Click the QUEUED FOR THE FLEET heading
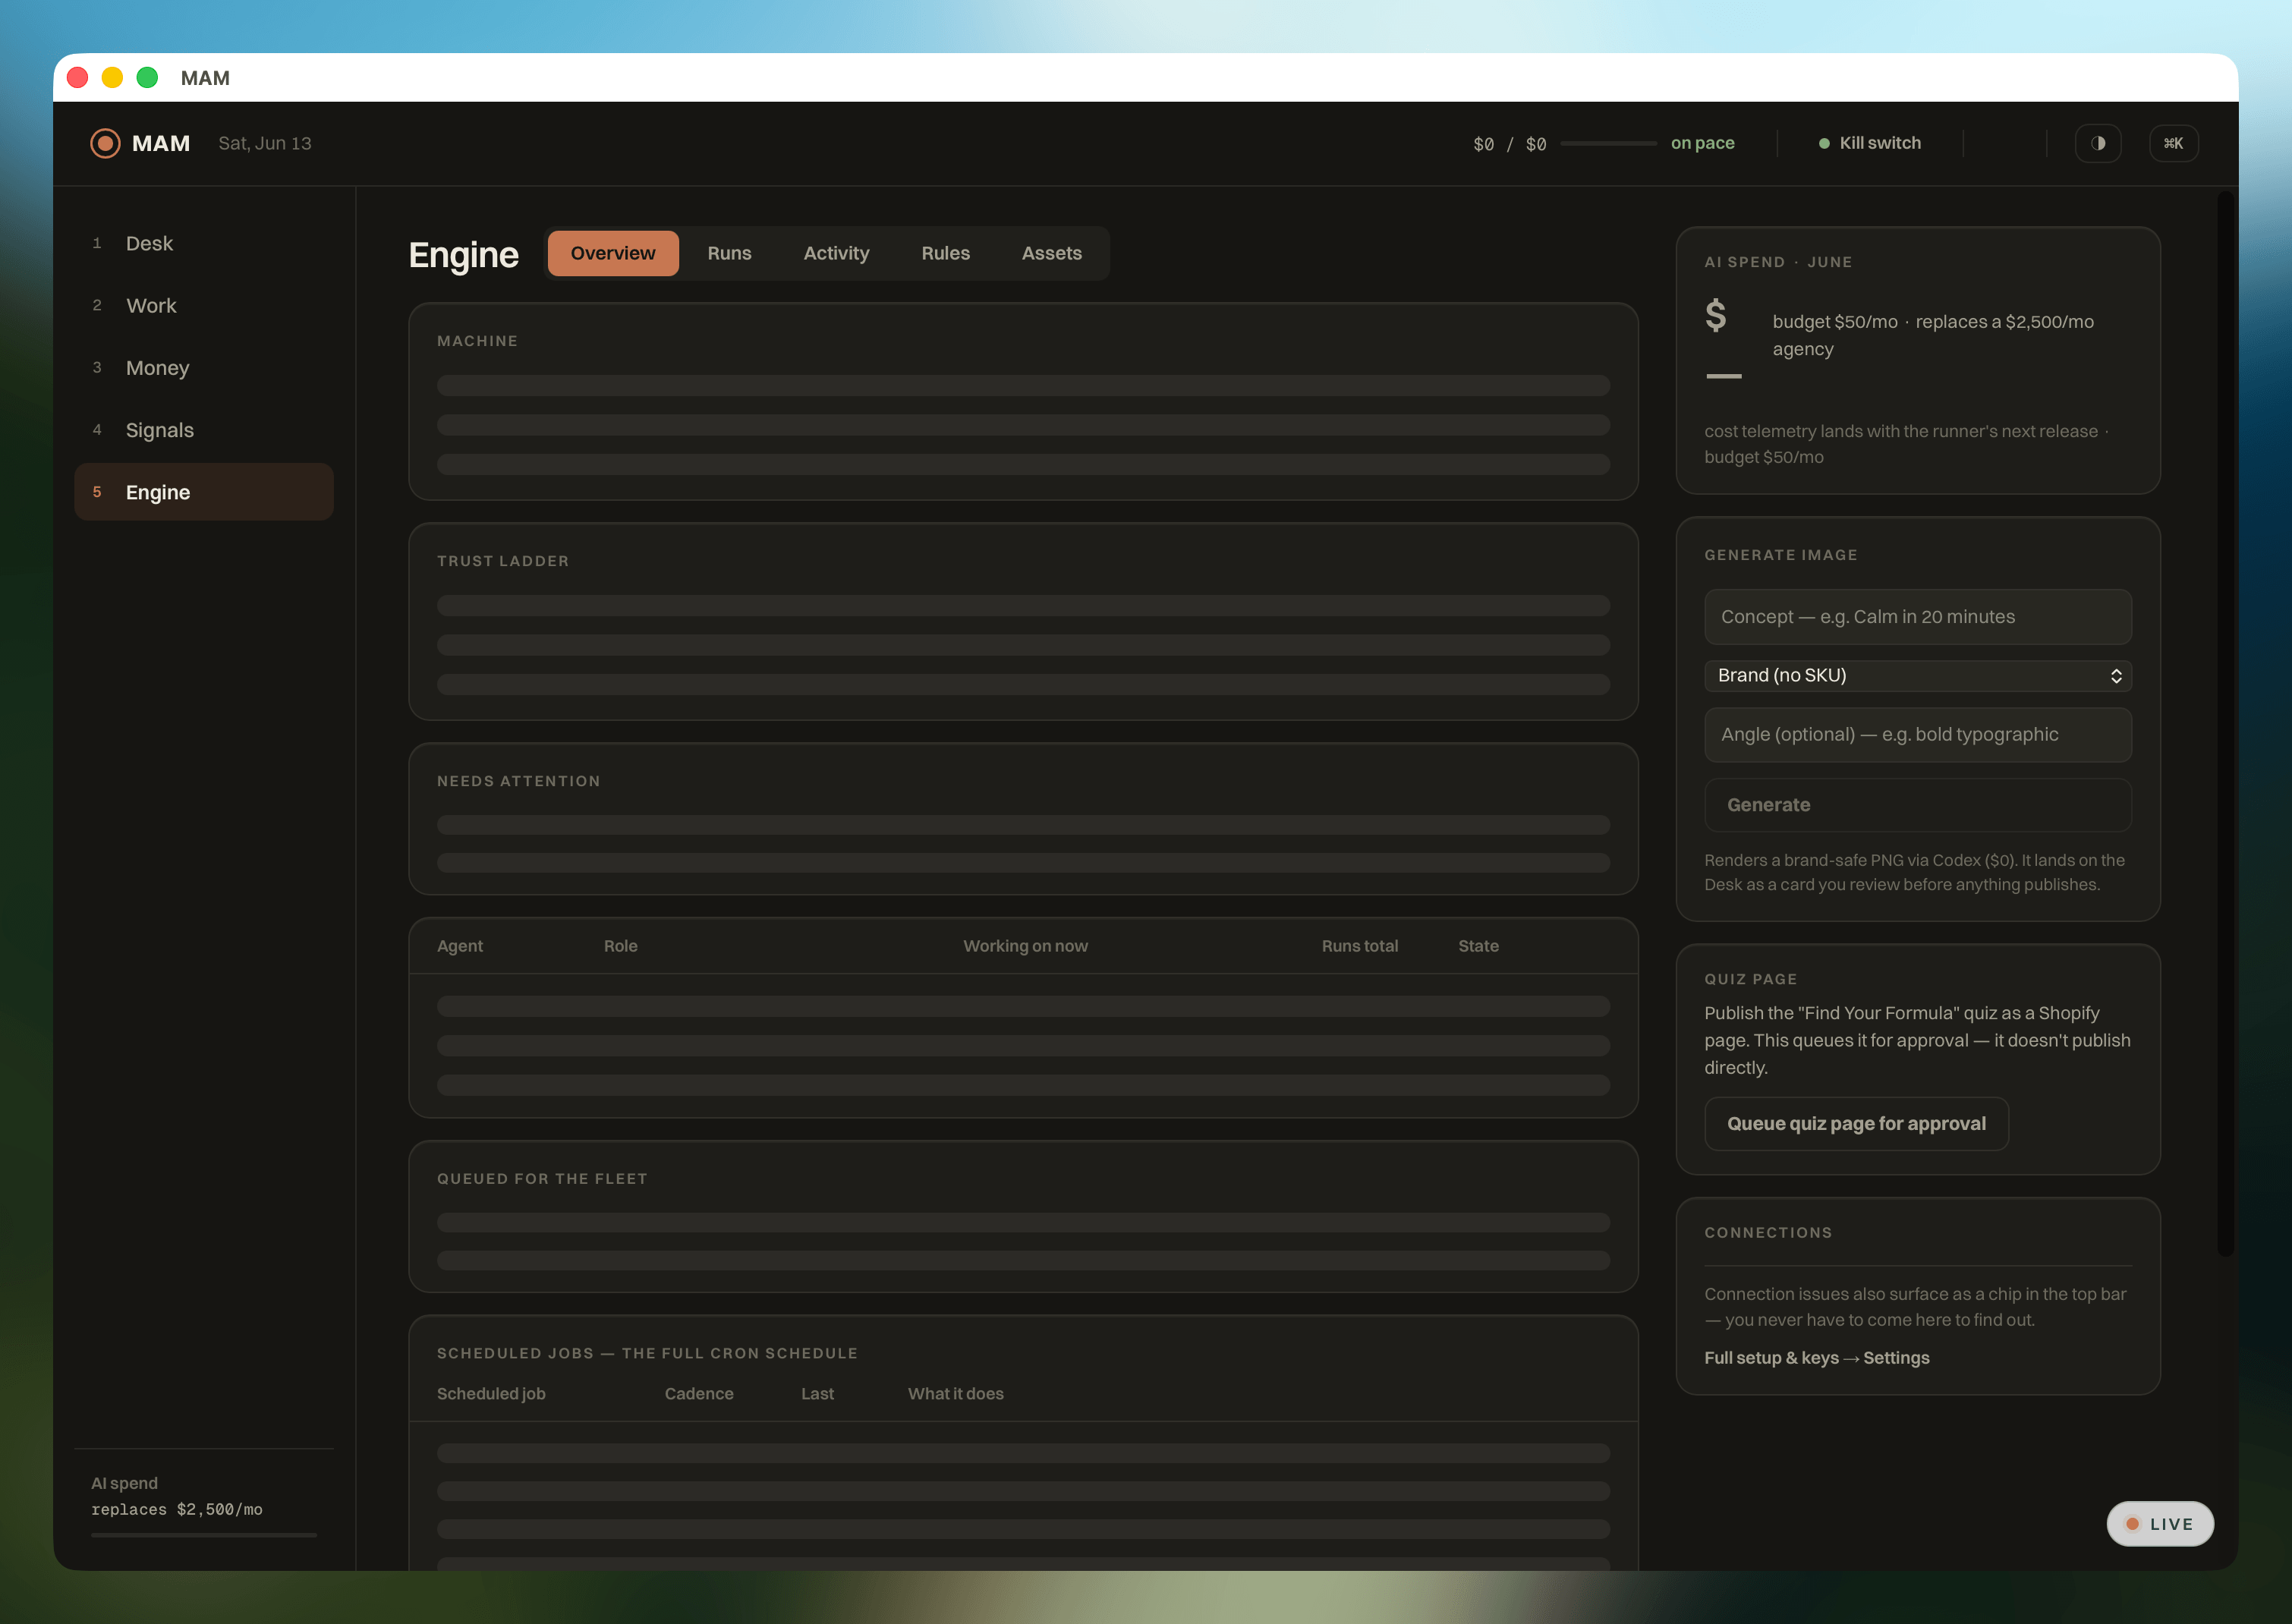Screen dimensions: 2292x1624 [542, 1179]
